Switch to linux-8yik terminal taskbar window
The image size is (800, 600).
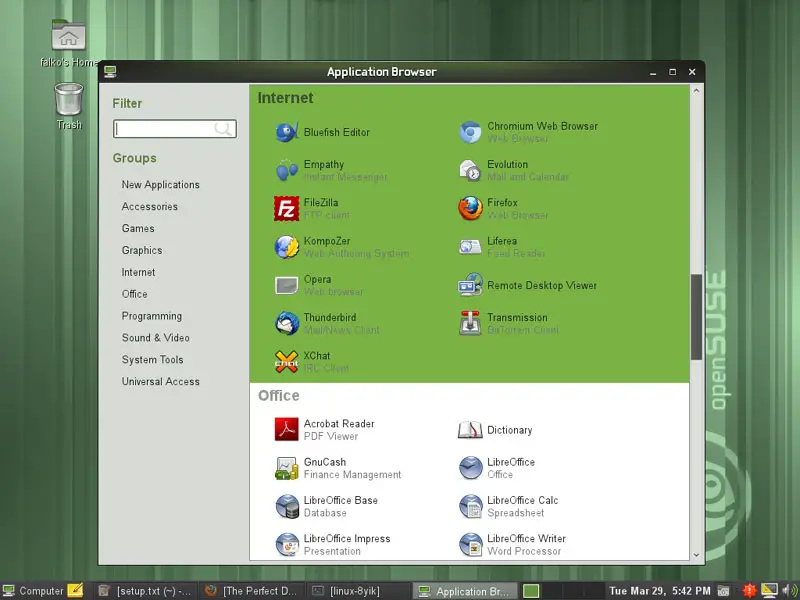point(357,591)
